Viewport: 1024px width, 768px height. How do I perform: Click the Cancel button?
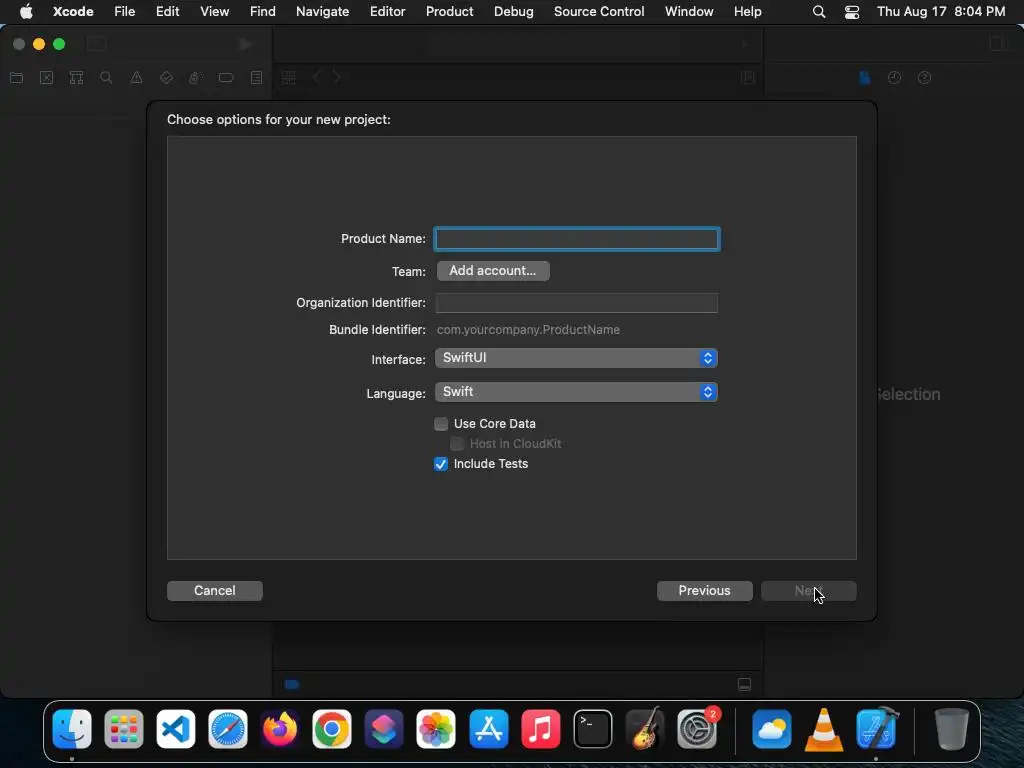[x=215, y=590]
